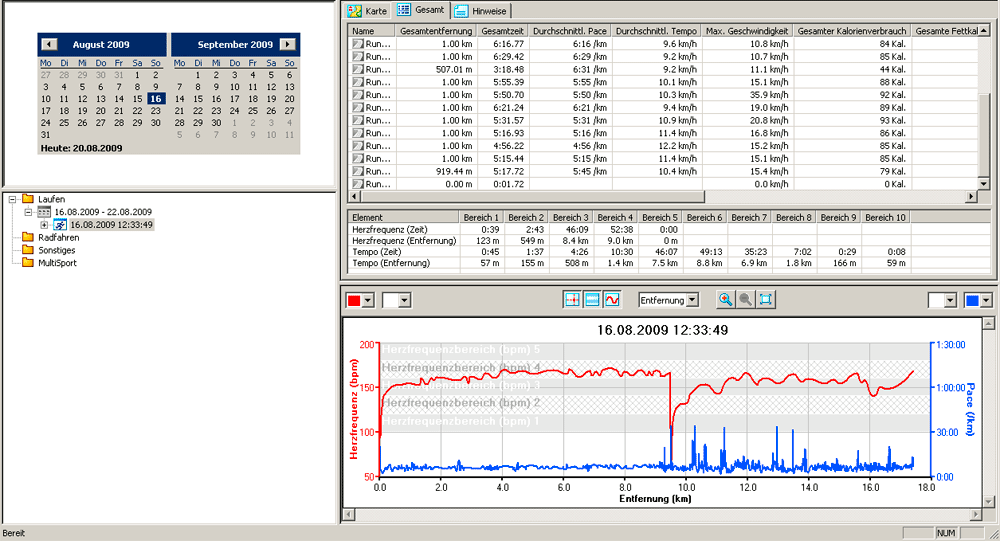1000x541 pixels.
Task: Sort by the Gesamtzeit column header
Action: coord(502,32)
